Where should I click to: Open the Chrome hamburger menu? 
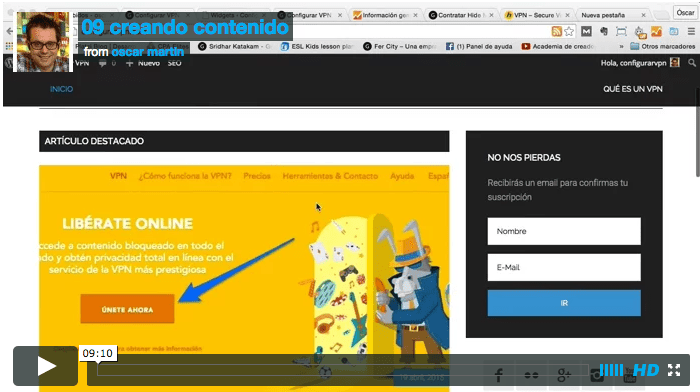point(691,31)
